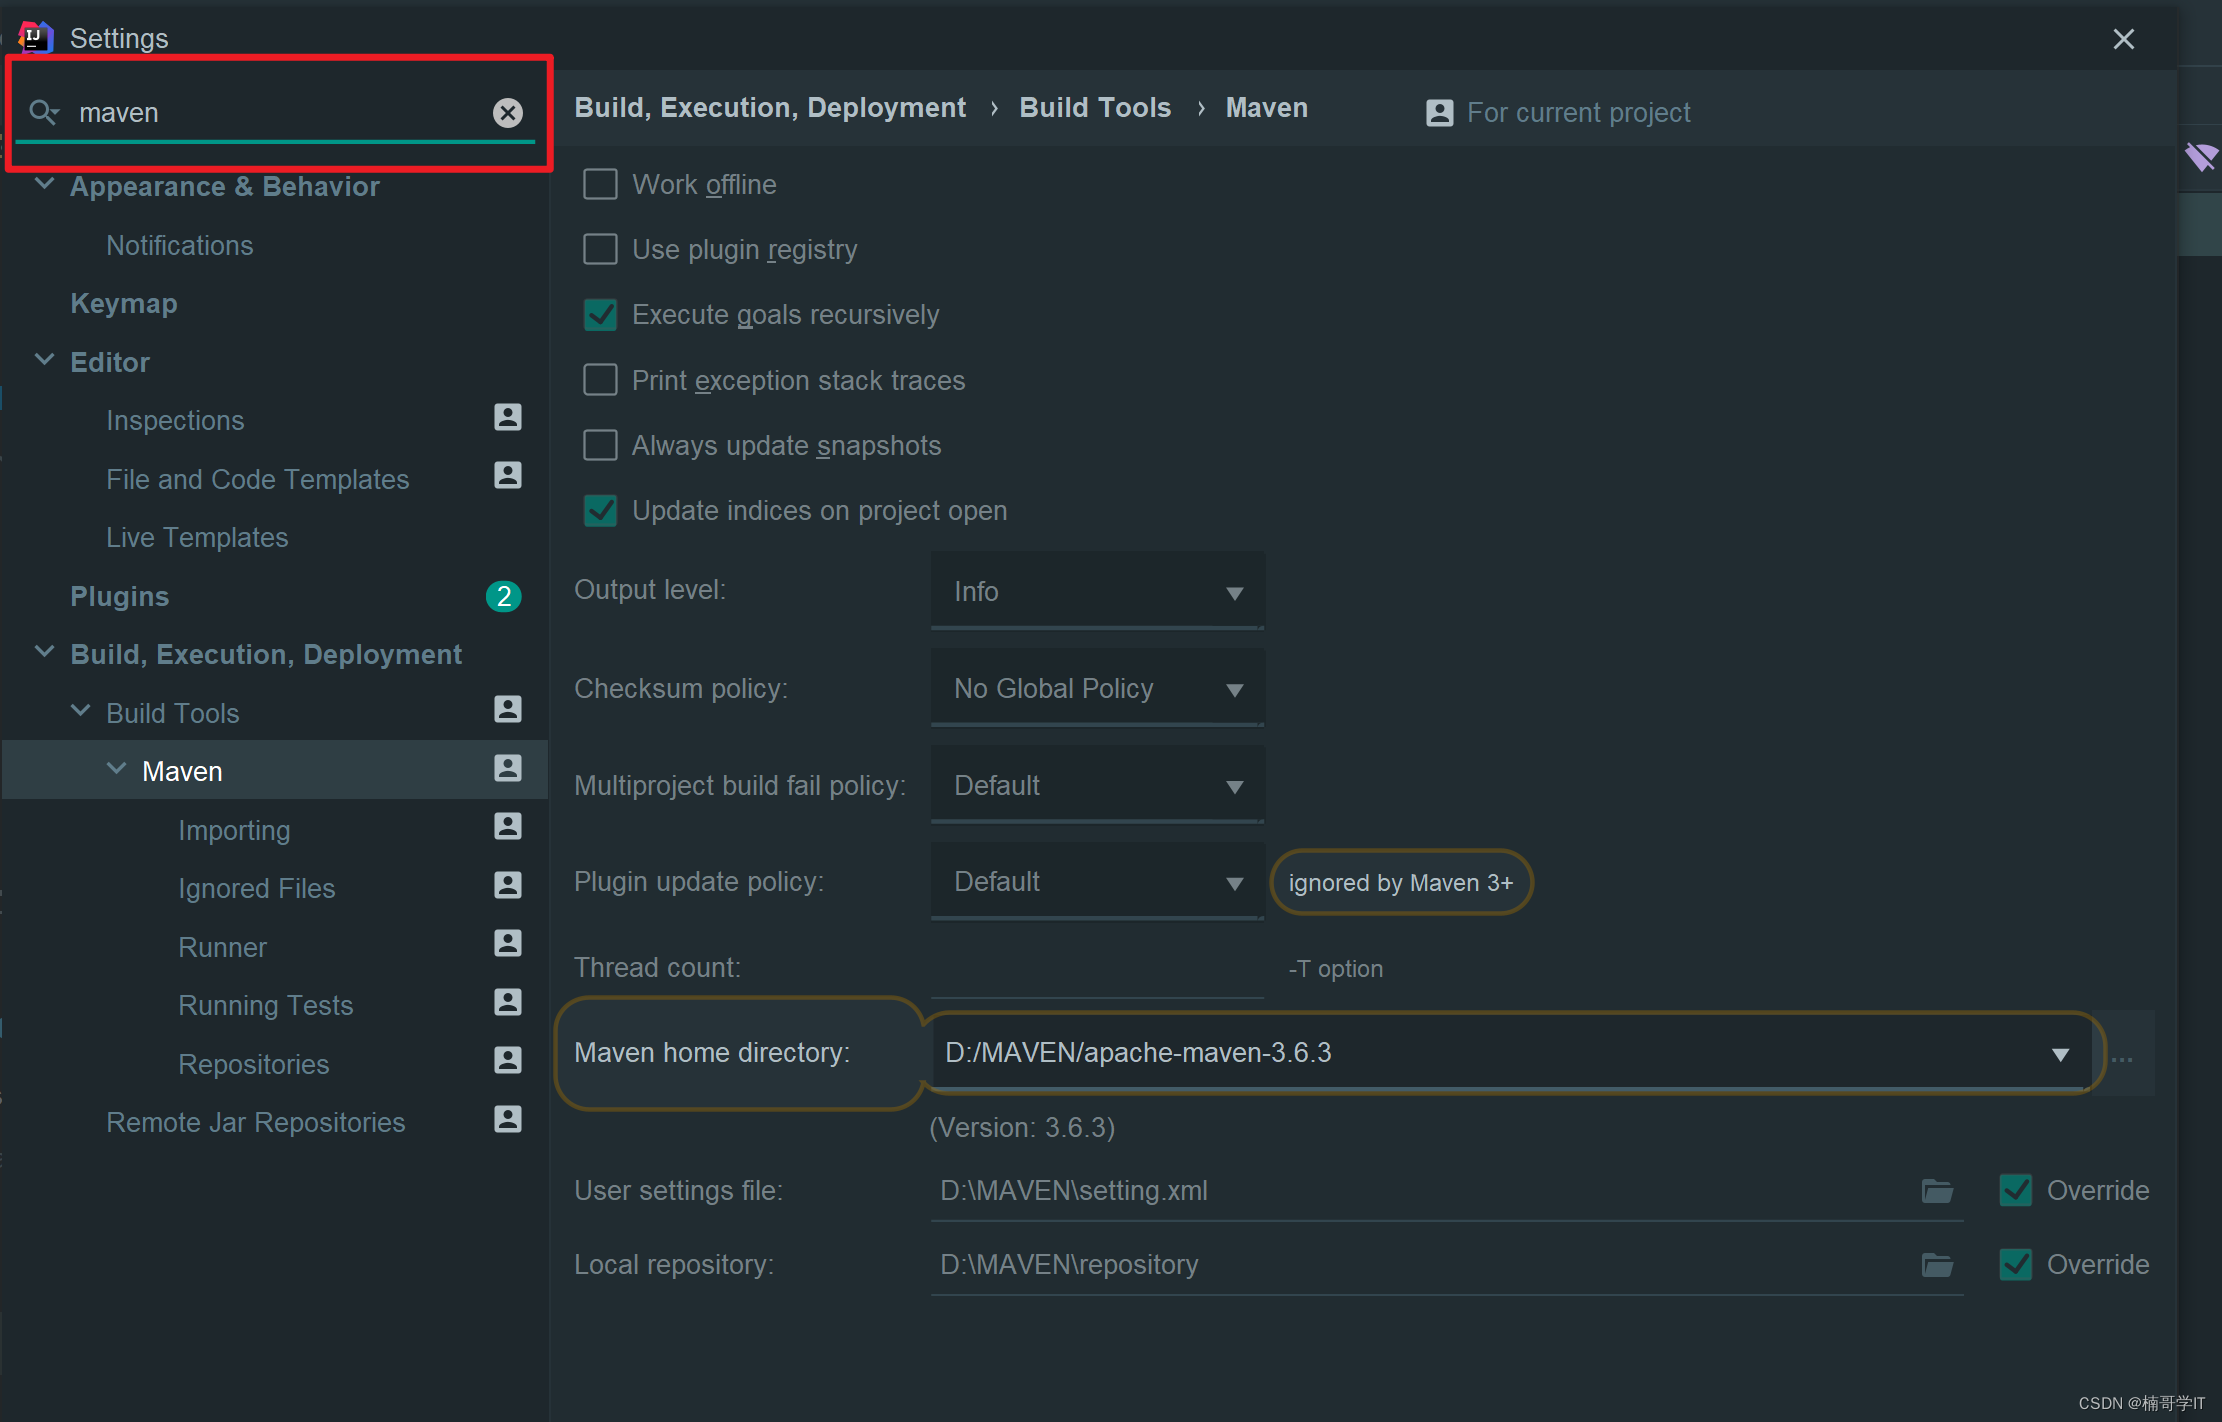Click the ellipsis button beside Maven home directory
The width and height of the screenshot is (2222, 1422).
(x=2122, y=1056)
